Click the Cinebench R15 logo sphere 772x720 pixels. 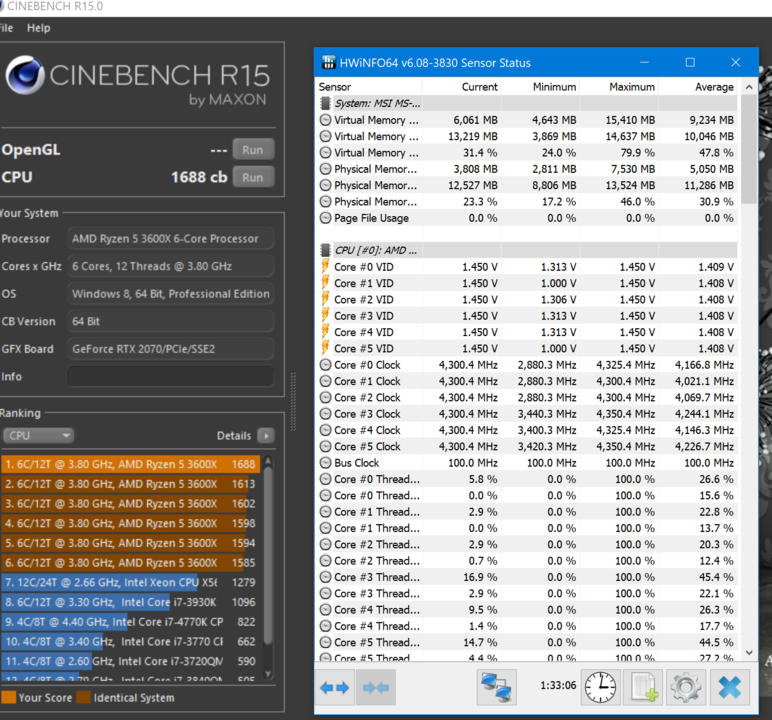[25, 75]
